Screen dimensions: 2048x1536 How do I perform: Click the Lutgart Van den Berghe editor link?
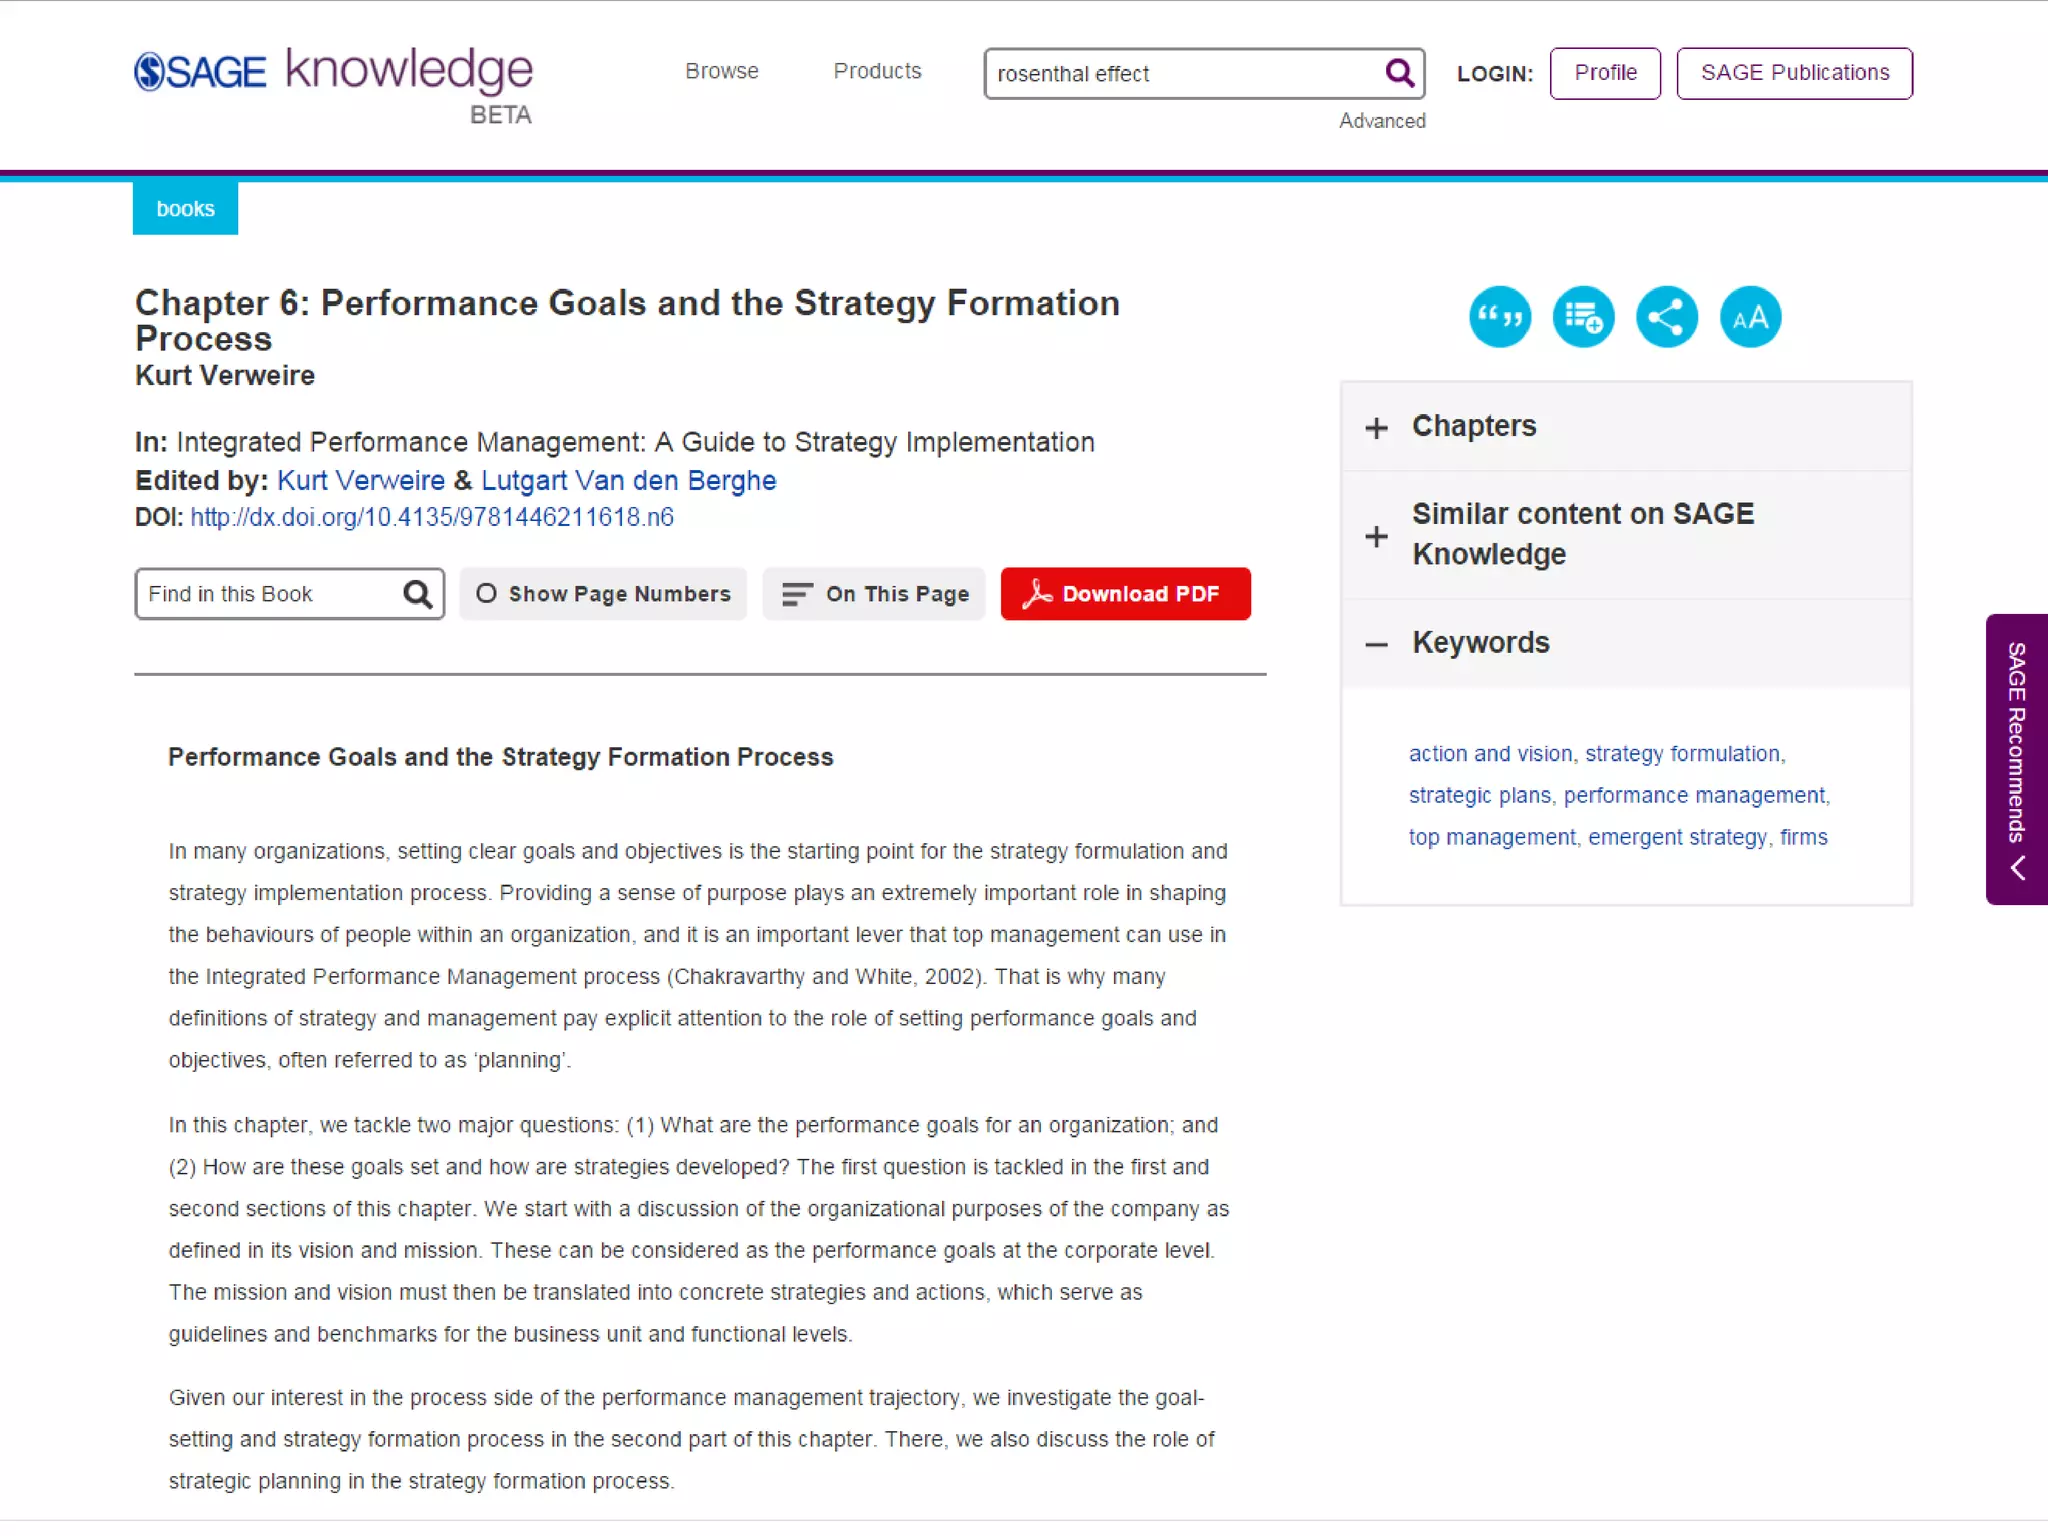628,480
